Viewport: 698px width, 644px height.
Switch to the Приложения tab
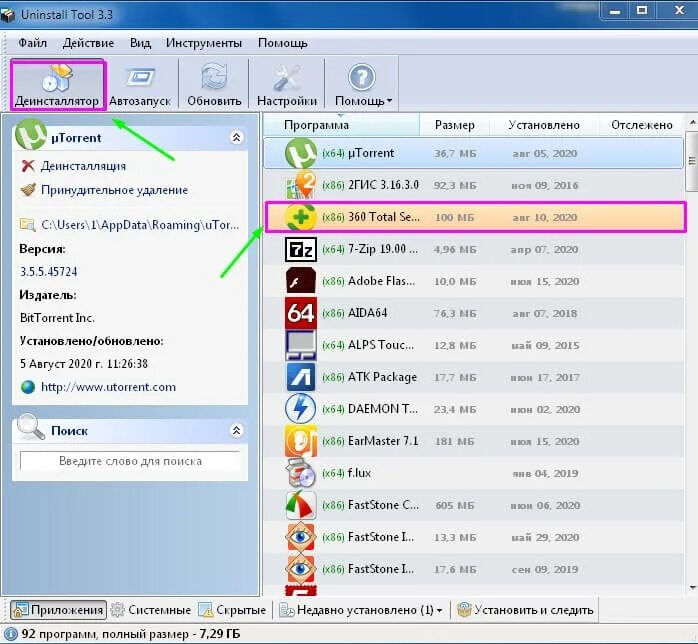pyautogui.click(x=58, y=610)
